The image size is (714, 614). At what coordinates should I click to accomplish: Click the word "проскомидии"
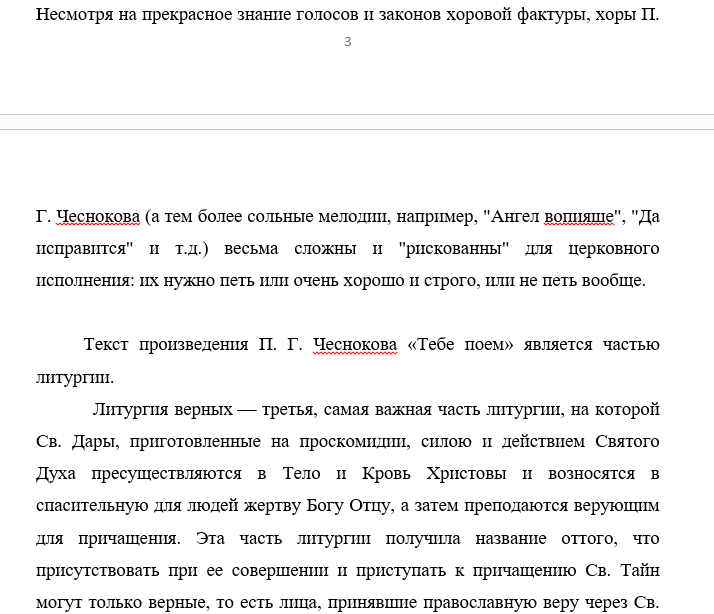click(x=355, y=442)
